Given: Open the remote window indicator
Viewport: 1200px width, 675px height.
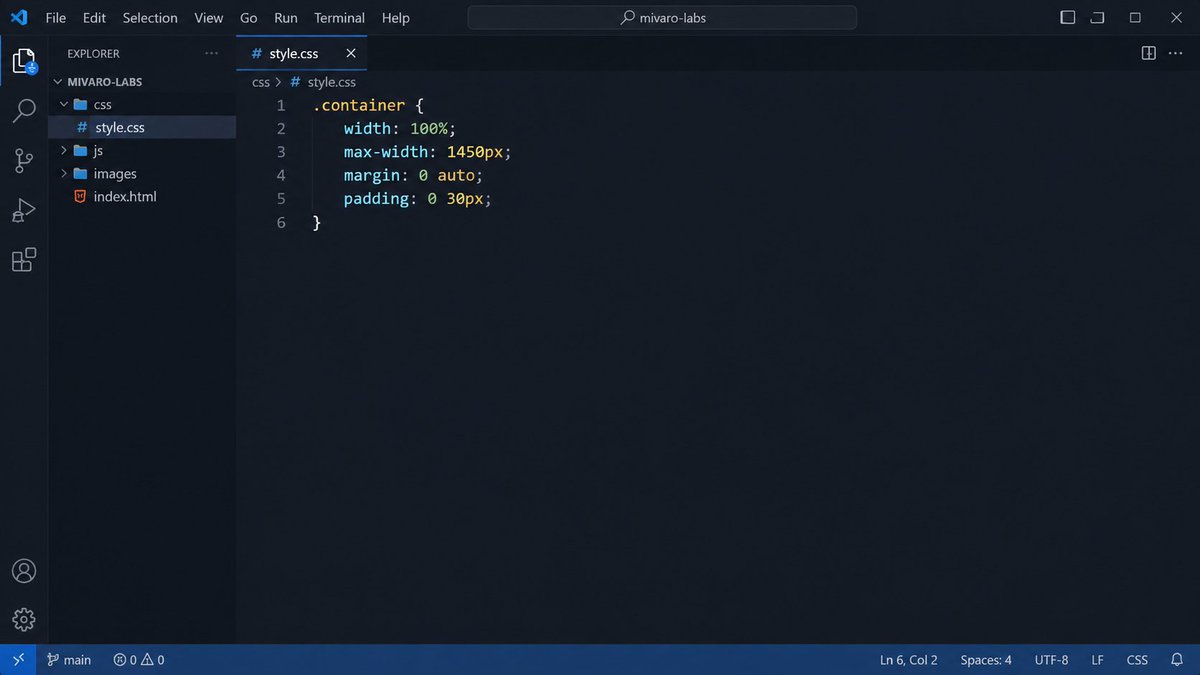Looking at the screenshot, I should pyautogui.click(x=18, y=660).
